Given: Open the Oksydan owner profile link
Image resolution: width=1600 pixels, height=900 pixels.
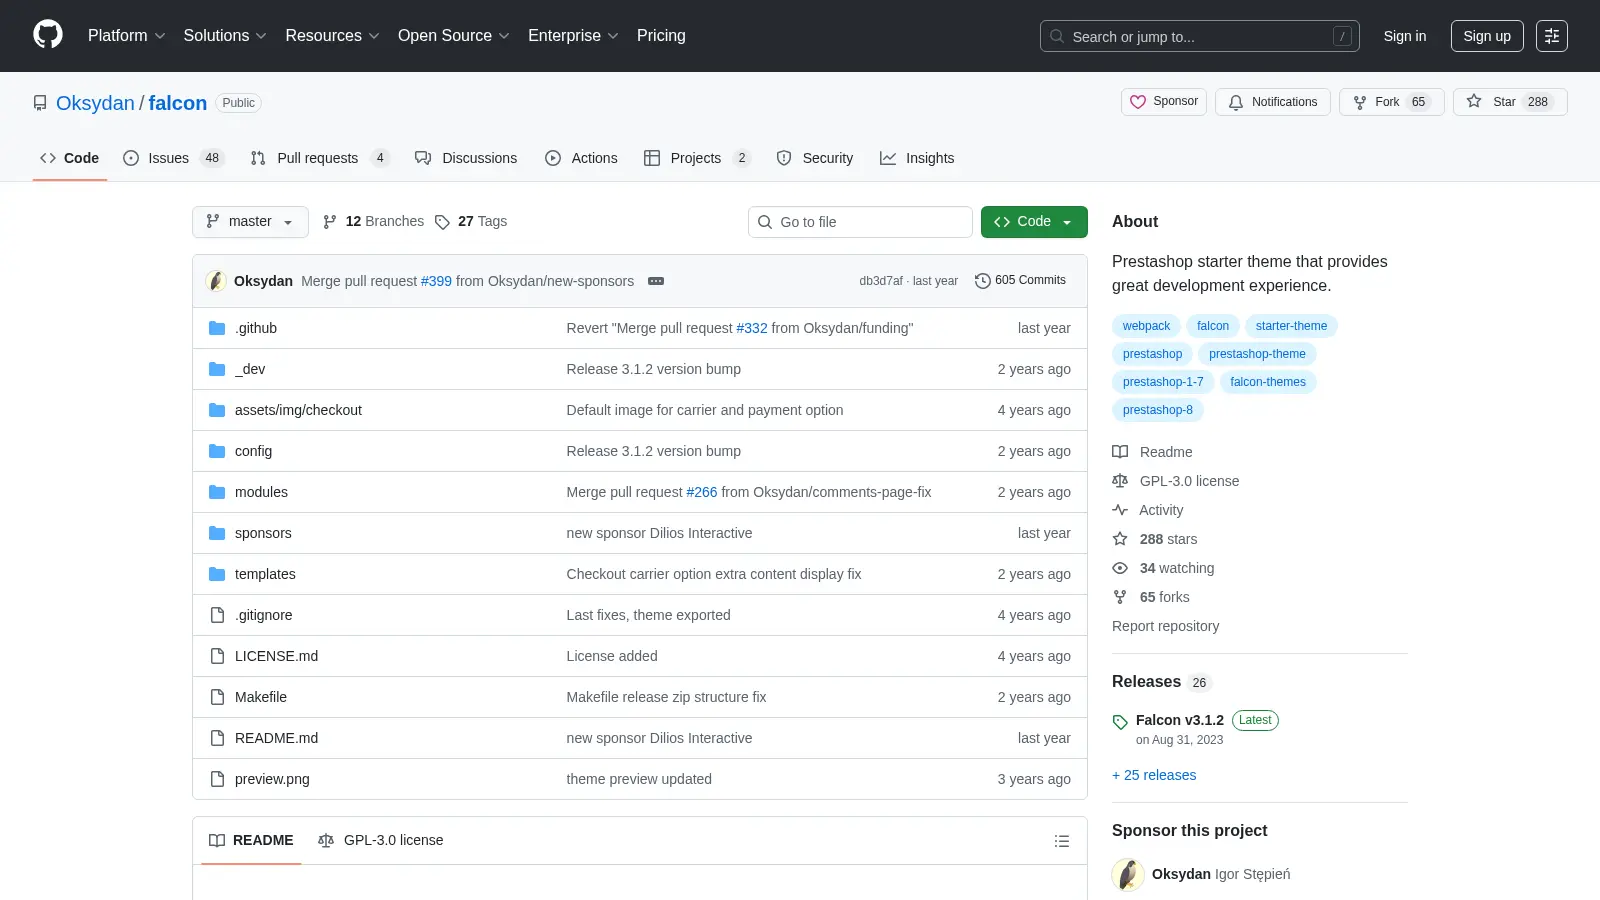Looking at the screenshot, I should coord(95,103).
